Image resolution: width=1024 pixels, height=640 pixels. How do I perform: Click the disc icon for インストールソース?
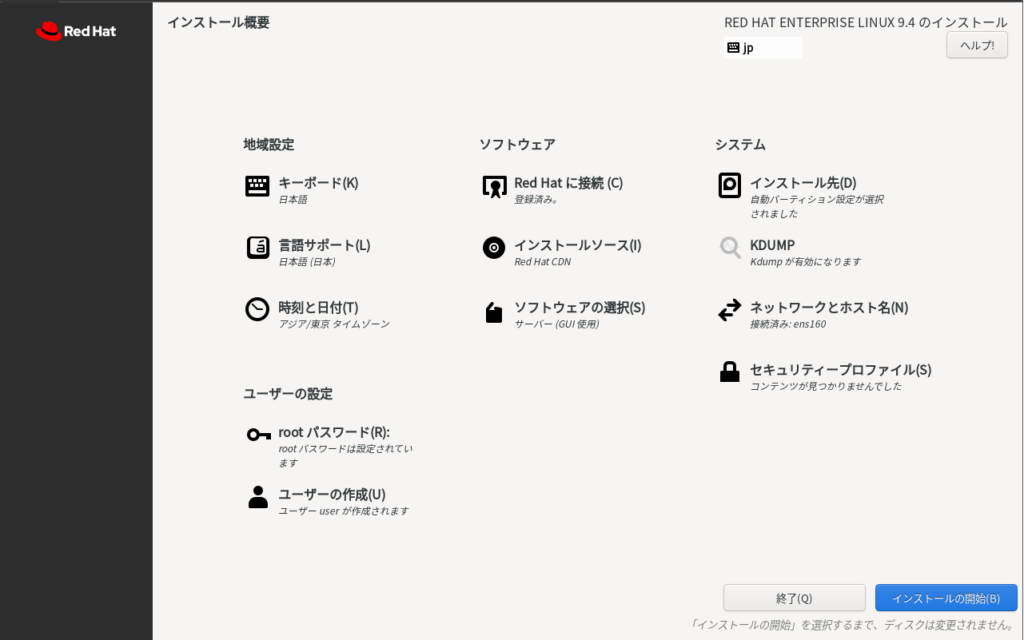coord(494,248)
